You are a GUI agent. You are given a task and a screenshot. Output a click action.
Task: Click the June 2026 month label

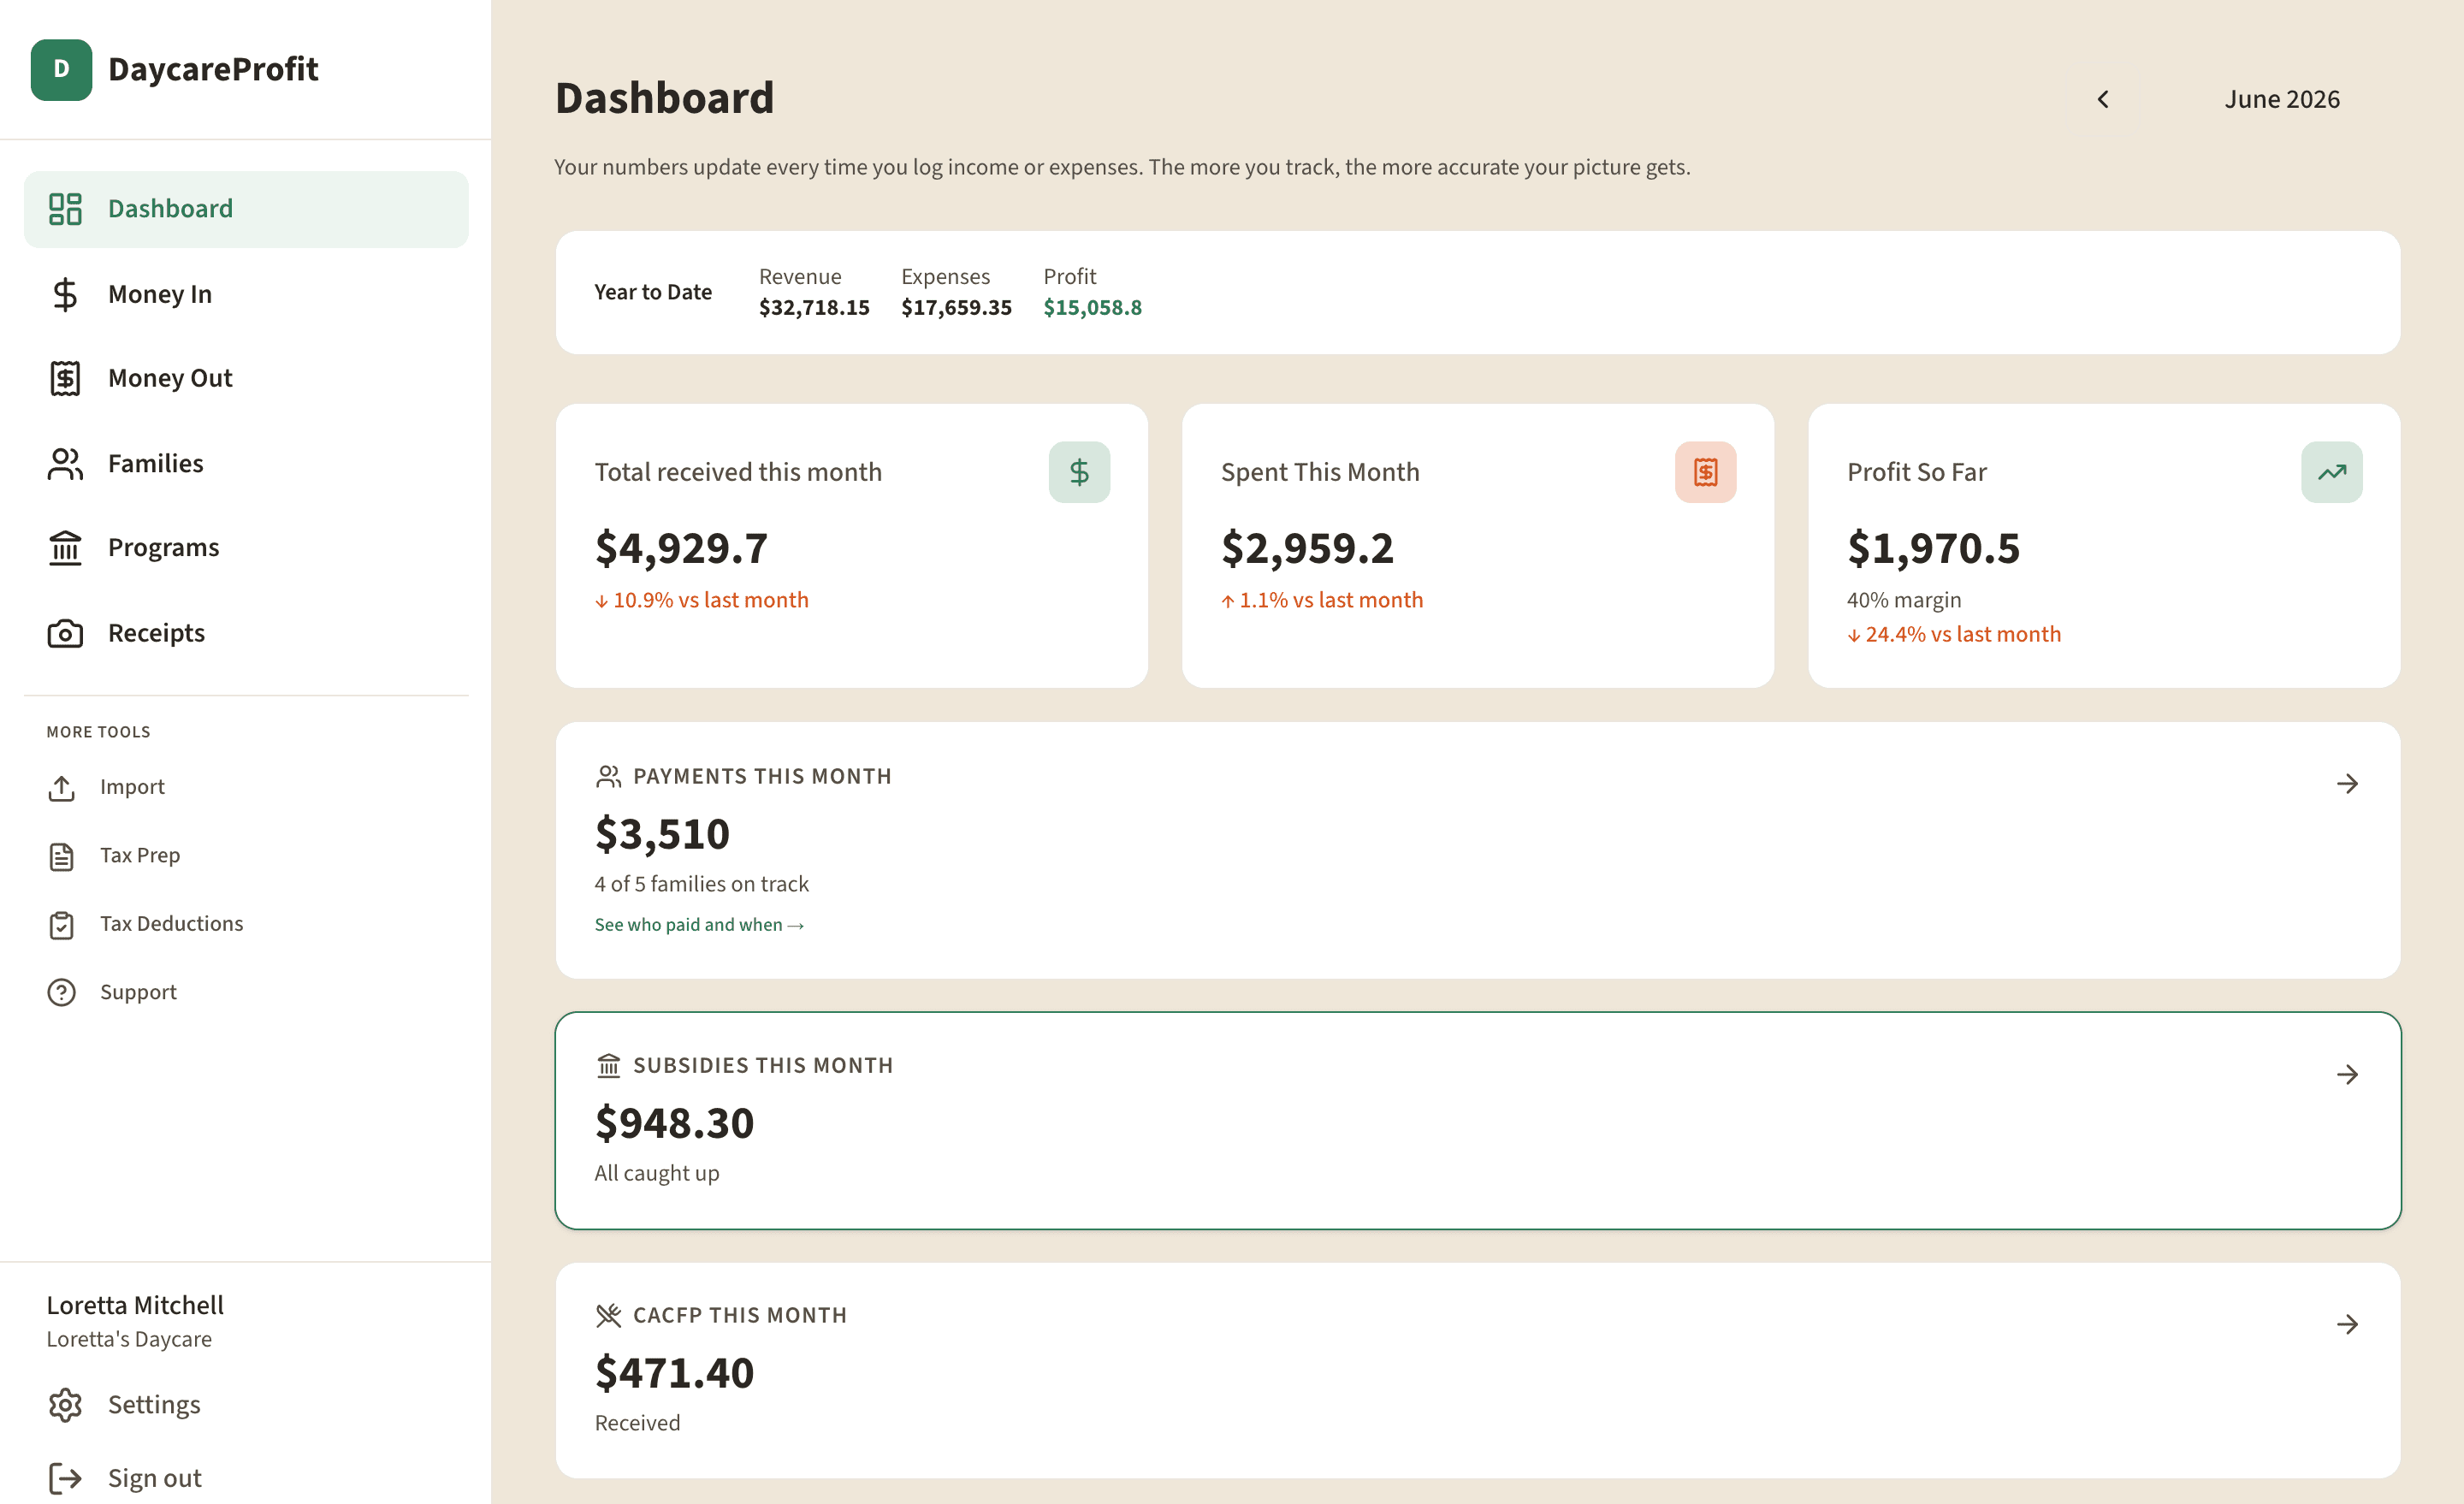tap(2282, 99)
